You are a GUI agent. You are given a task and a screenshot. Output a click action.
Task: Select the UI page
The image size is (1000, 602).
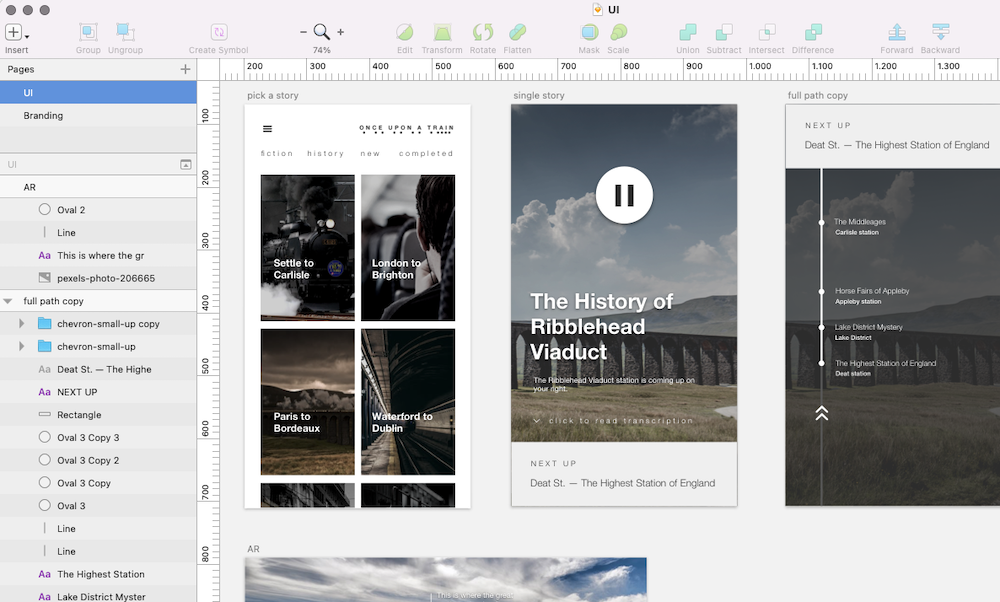(98, 92)
